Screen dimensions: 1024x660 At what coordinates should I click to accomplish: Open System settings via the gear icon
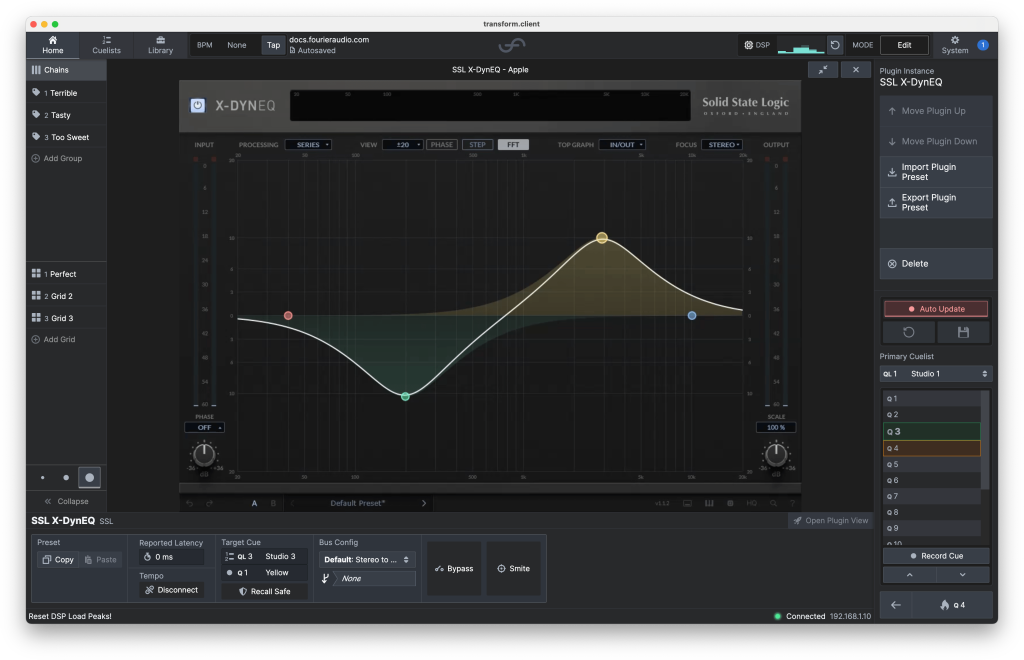[x=954, y=45]
